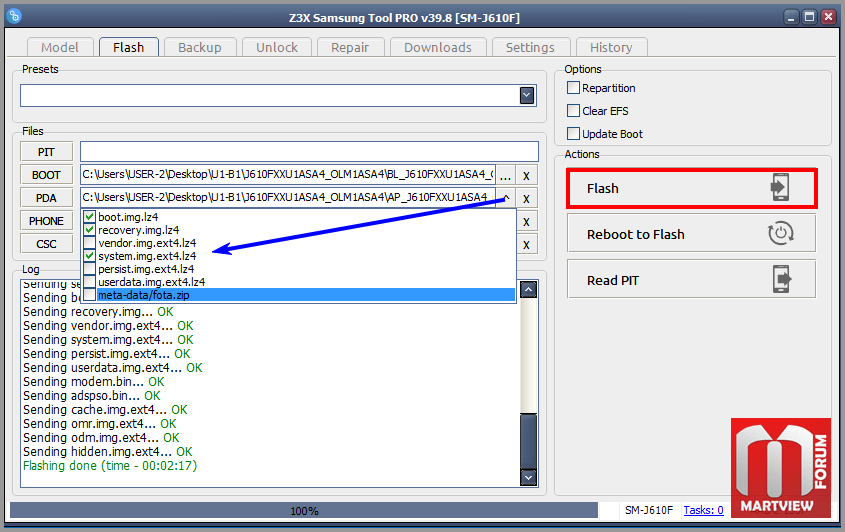845x532 pixels.
Task: Clear the PDA file with its X button
Action: coord(527,199)
